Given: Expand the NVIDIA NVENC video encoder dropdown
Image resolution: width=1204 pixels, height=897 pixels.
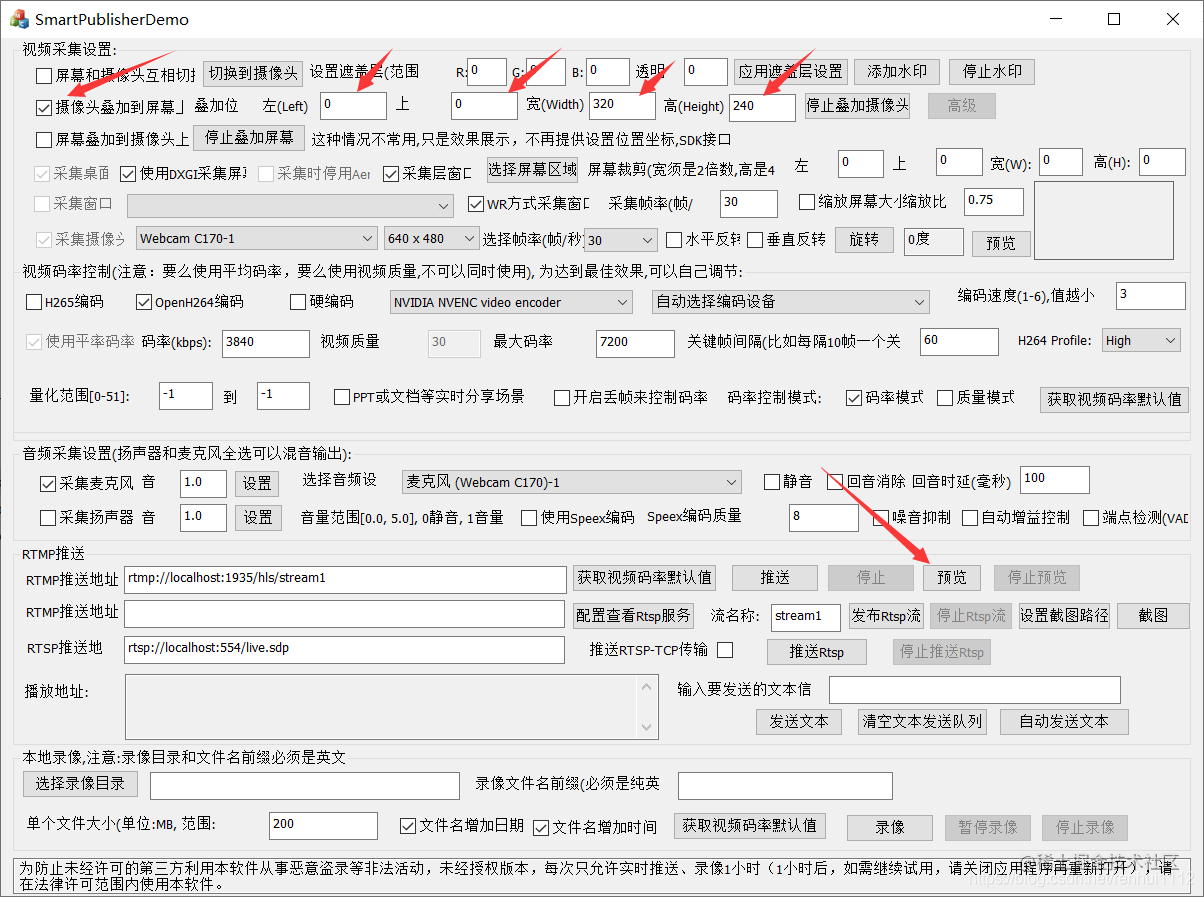Looking at the screenshot, I should (x=511, y=302).
